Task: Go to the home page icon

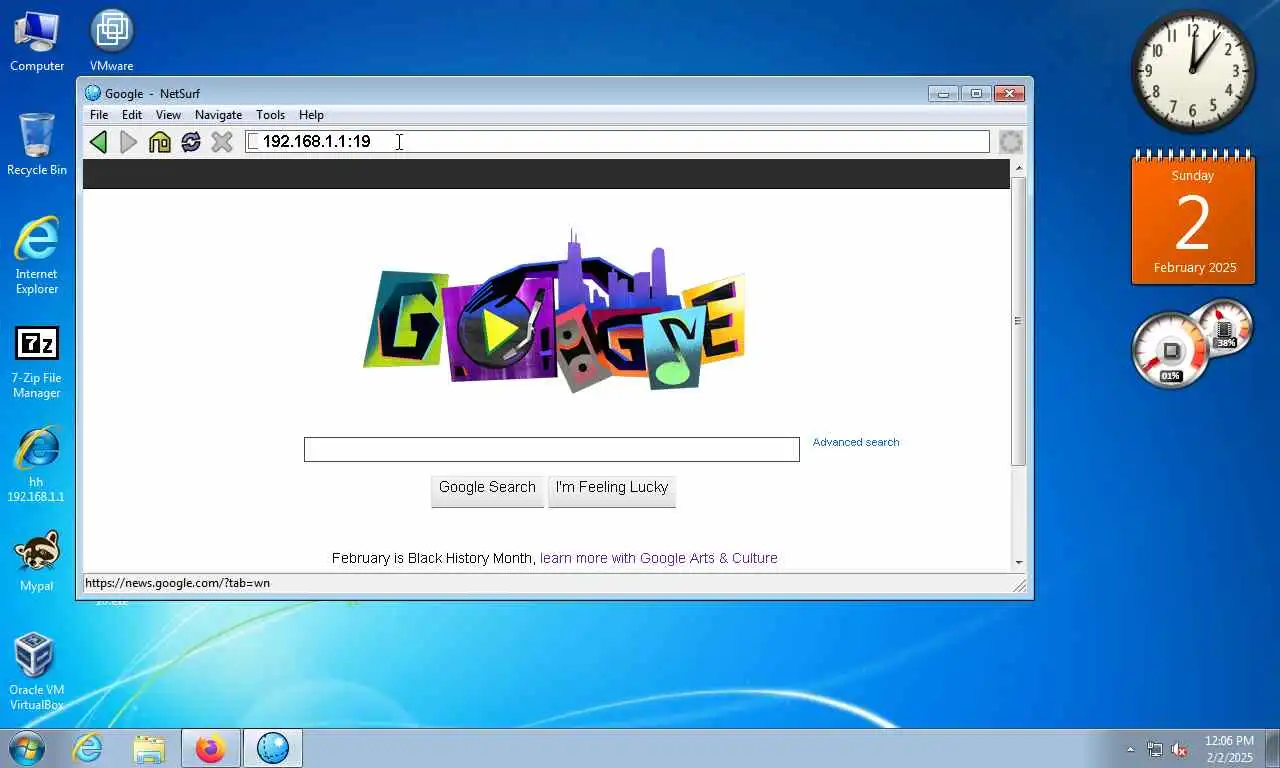Action: tap(160, 142)
